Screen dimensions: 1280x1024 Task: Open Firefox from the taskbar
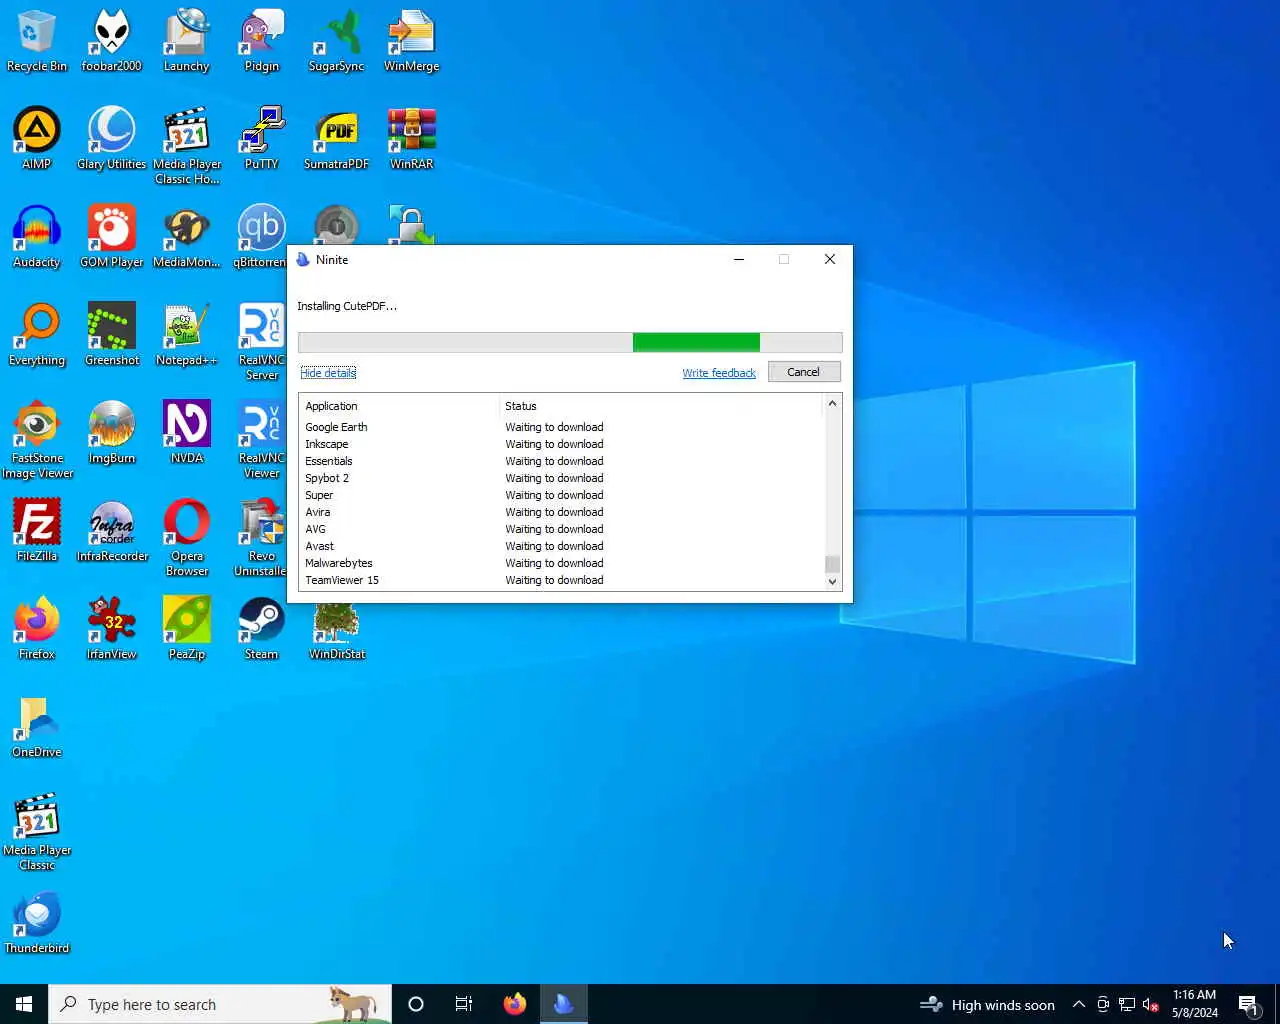pyautogui.click(x=515, y=1004)
